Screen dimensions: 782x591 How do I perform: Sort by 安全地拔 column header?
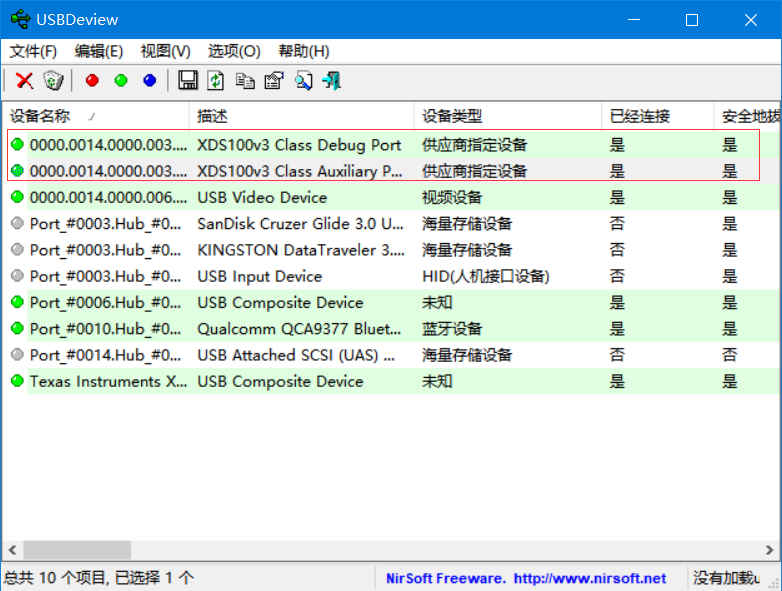[x=748, y=116]
